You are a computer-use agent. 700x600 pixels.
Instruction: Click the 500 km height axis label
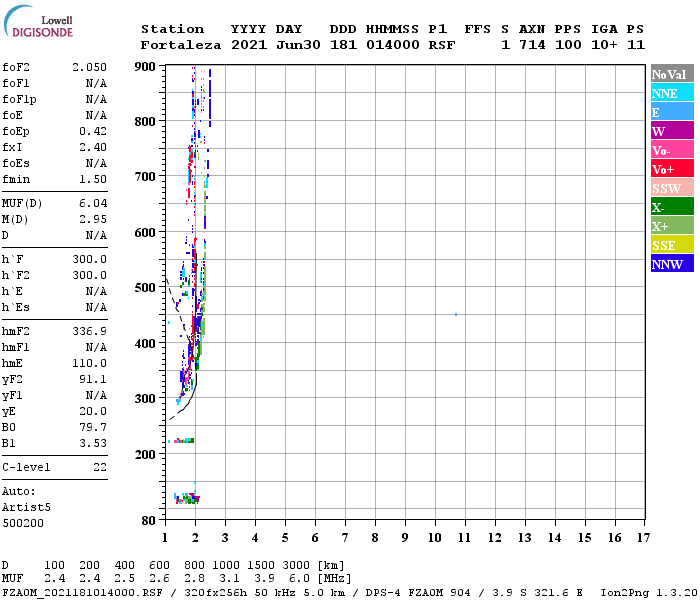click(x=145, y=288)
